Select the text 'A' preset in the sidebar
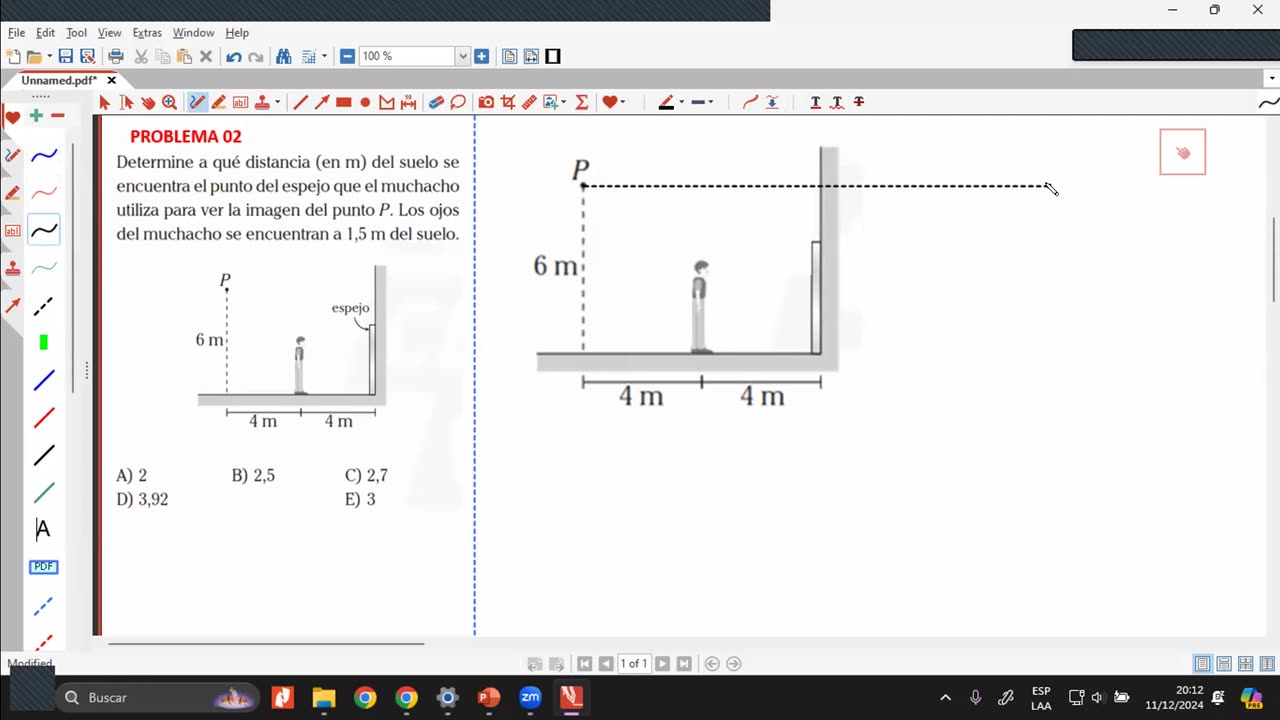The width and height of the screenshot is (1280, 720). tap(43, 530)
